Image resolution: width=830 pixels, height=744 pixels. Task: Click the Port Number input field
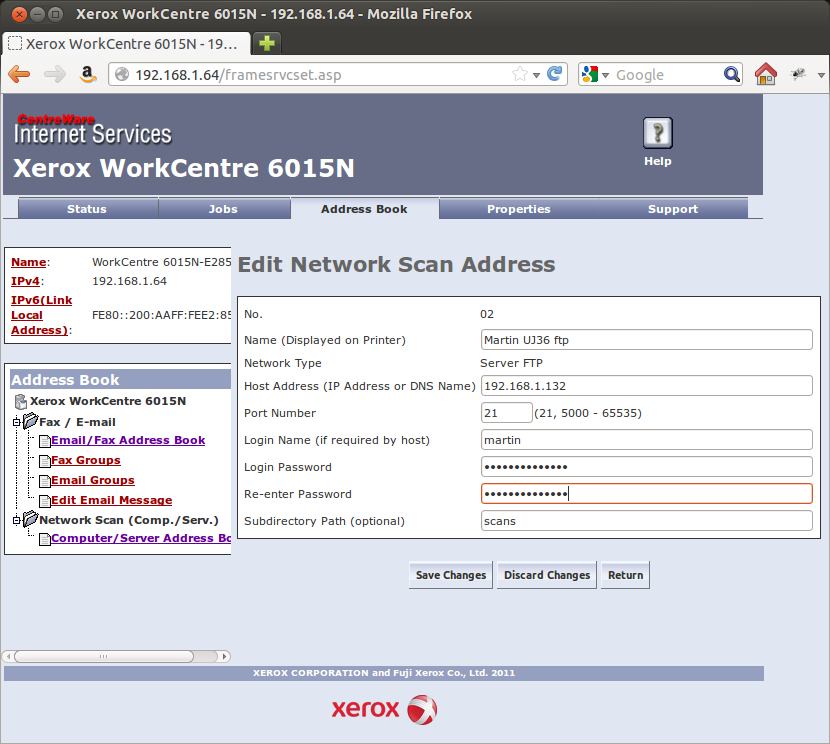tap(506, 413)
